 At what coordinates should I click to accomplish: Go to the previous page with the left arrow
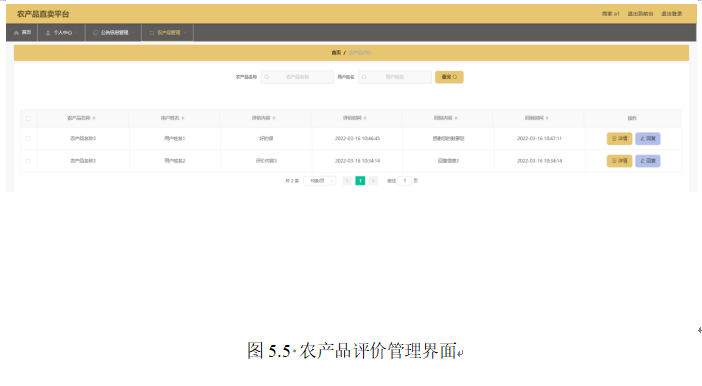(347, 180)
